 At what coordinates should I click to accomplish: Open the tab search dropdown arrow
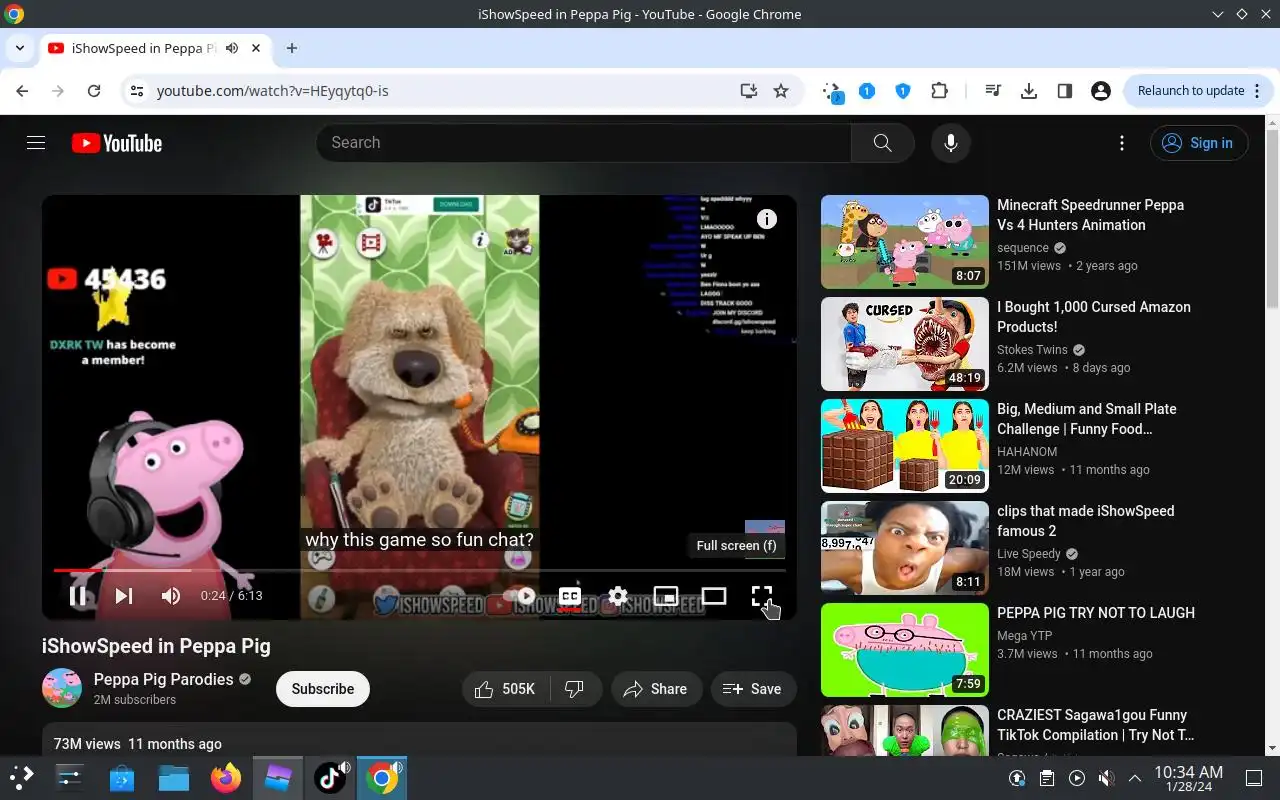(19, 48)
